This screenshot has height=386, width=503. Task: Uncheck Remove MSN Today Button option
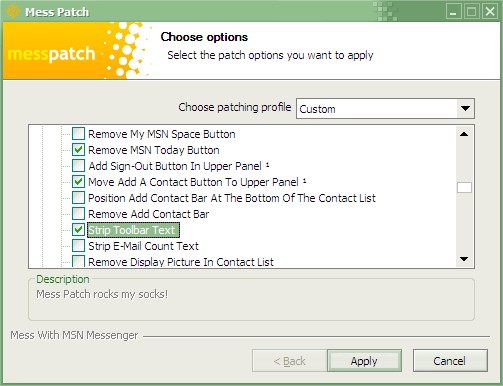click(78, 150)
